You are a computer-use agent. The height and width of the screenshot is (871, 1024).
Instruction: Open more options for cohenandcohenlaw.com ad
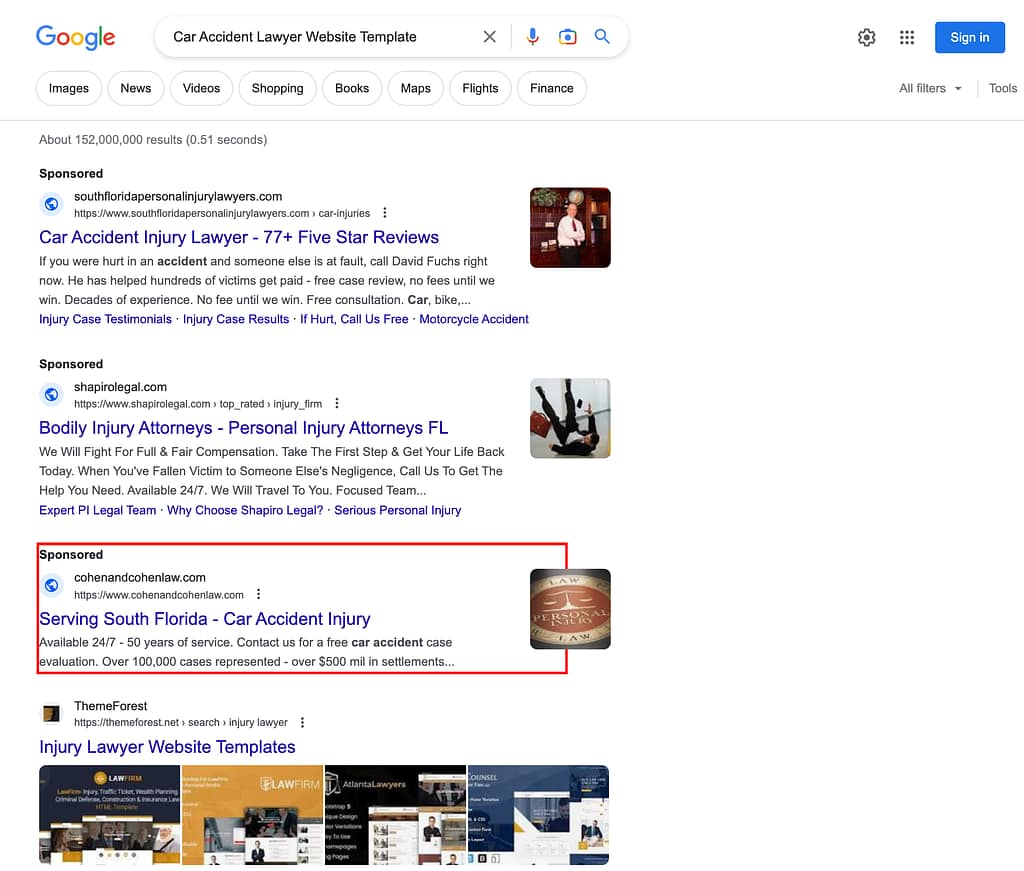click(x=259, y=594)
